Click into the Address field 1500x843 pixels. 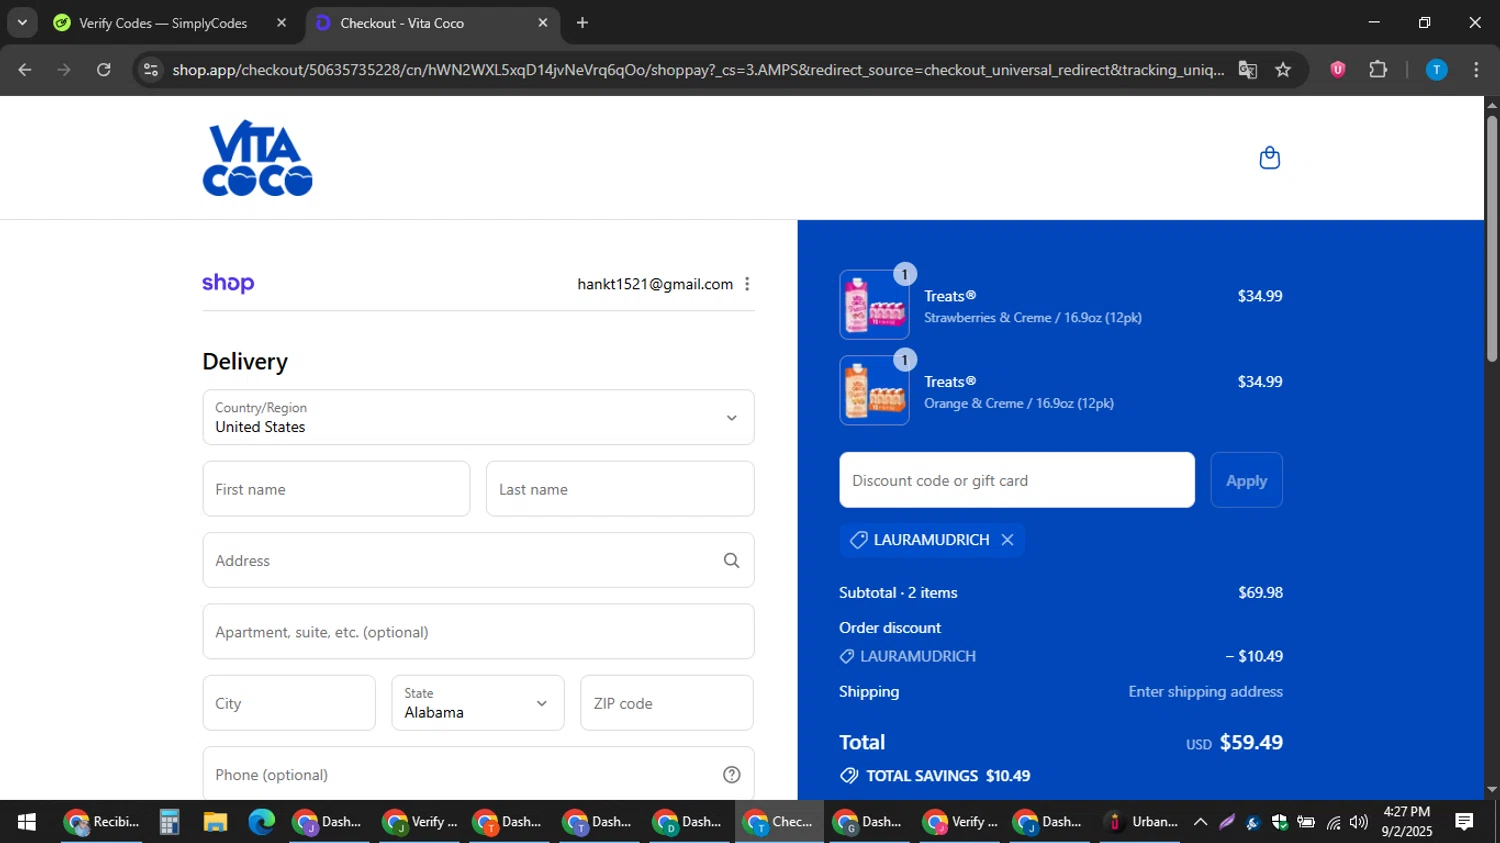point(478,560)
